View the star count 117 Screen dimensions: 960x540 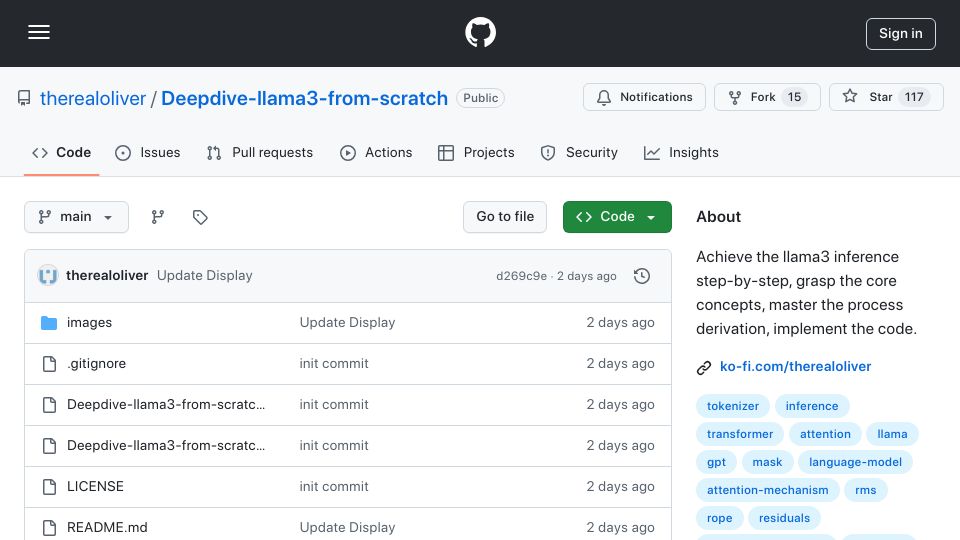coord(914,97)
